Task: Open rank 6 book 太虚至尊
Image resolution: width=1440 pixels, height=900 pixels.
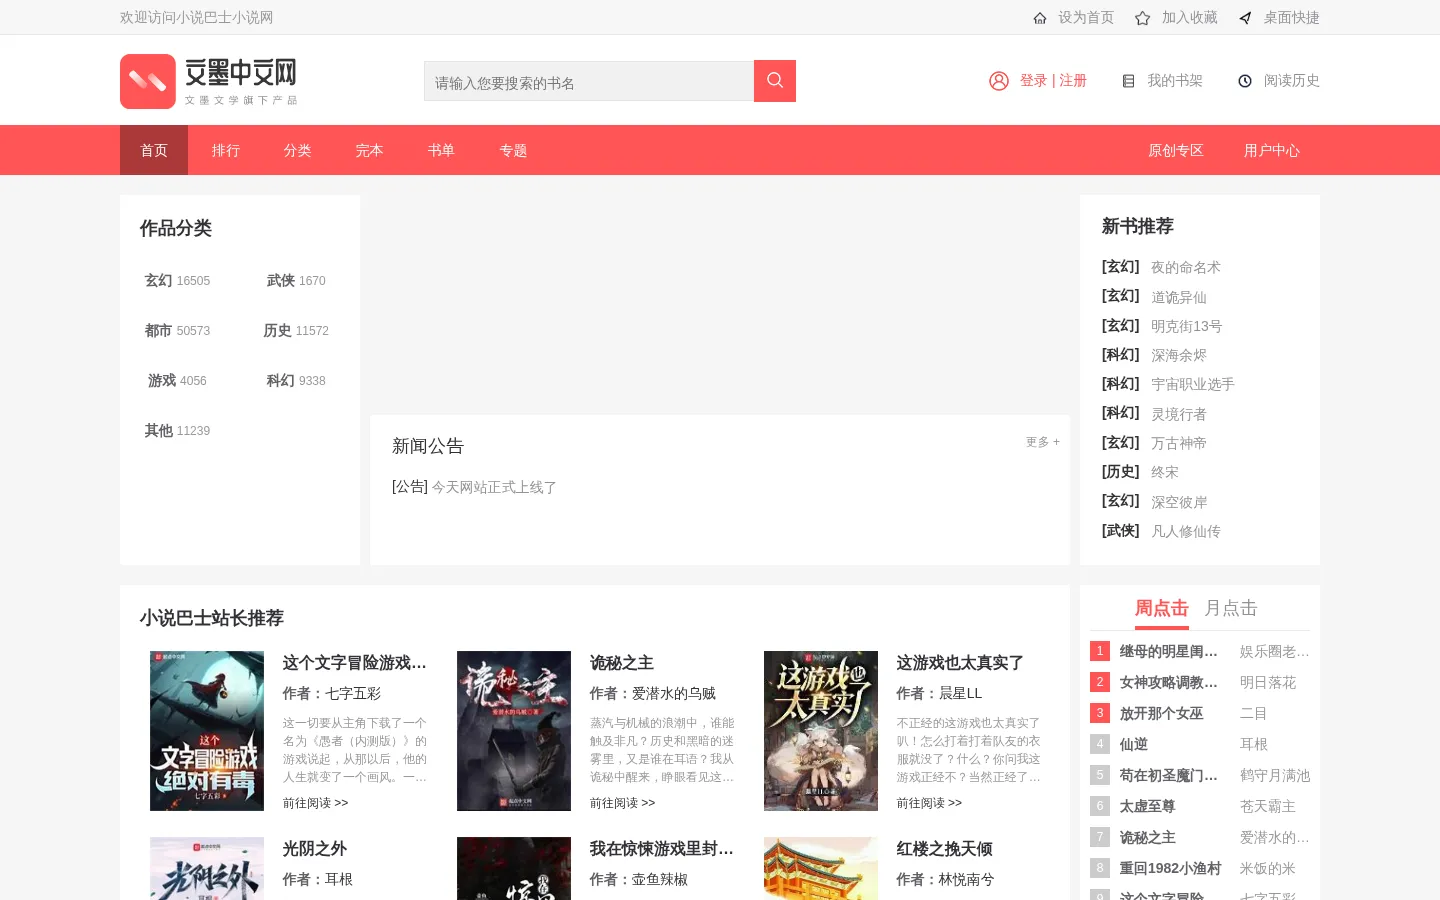Action: (1147, 807)
